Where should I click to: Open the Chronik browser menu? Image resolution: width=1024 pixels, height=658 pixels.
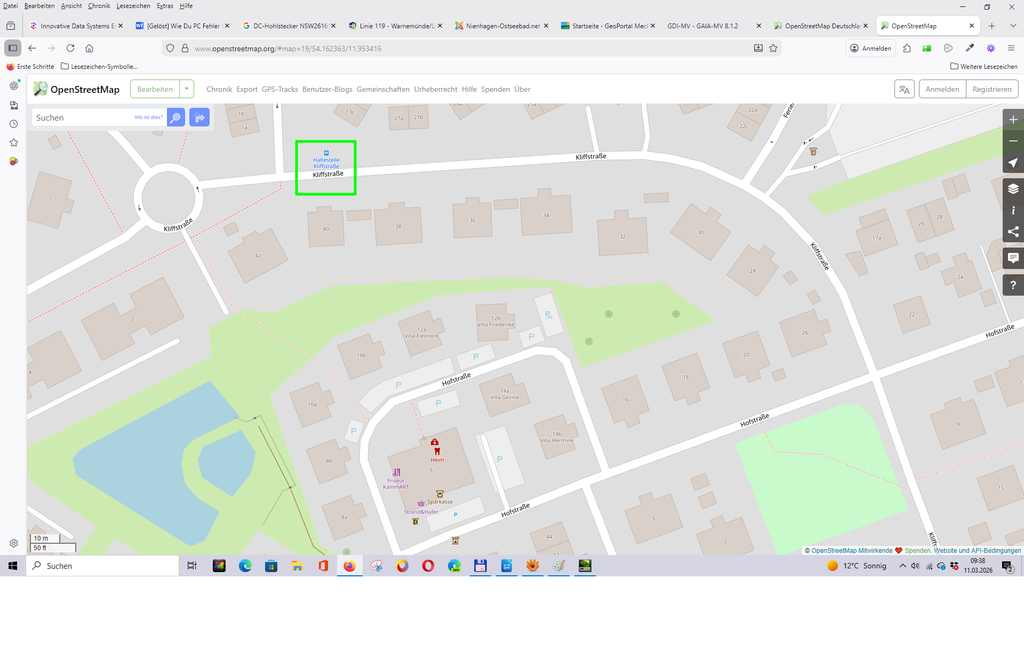(98, 6)
